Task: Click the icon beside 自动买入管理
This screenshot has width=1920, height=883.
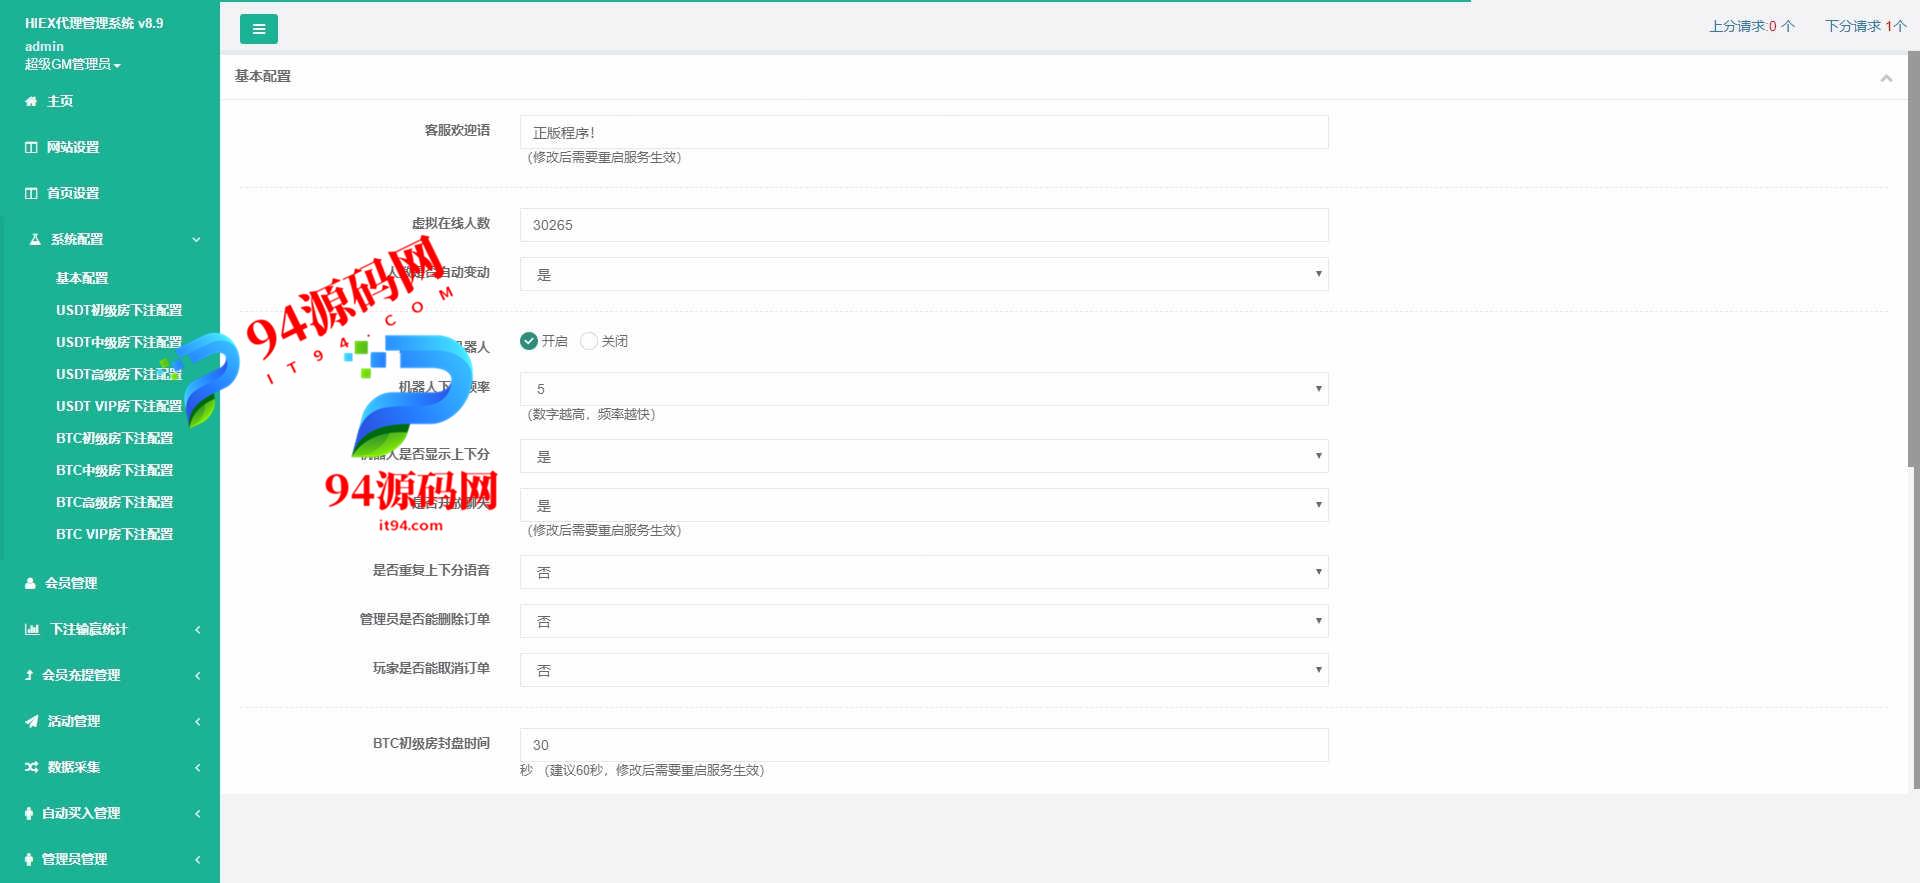Action: 29,813
